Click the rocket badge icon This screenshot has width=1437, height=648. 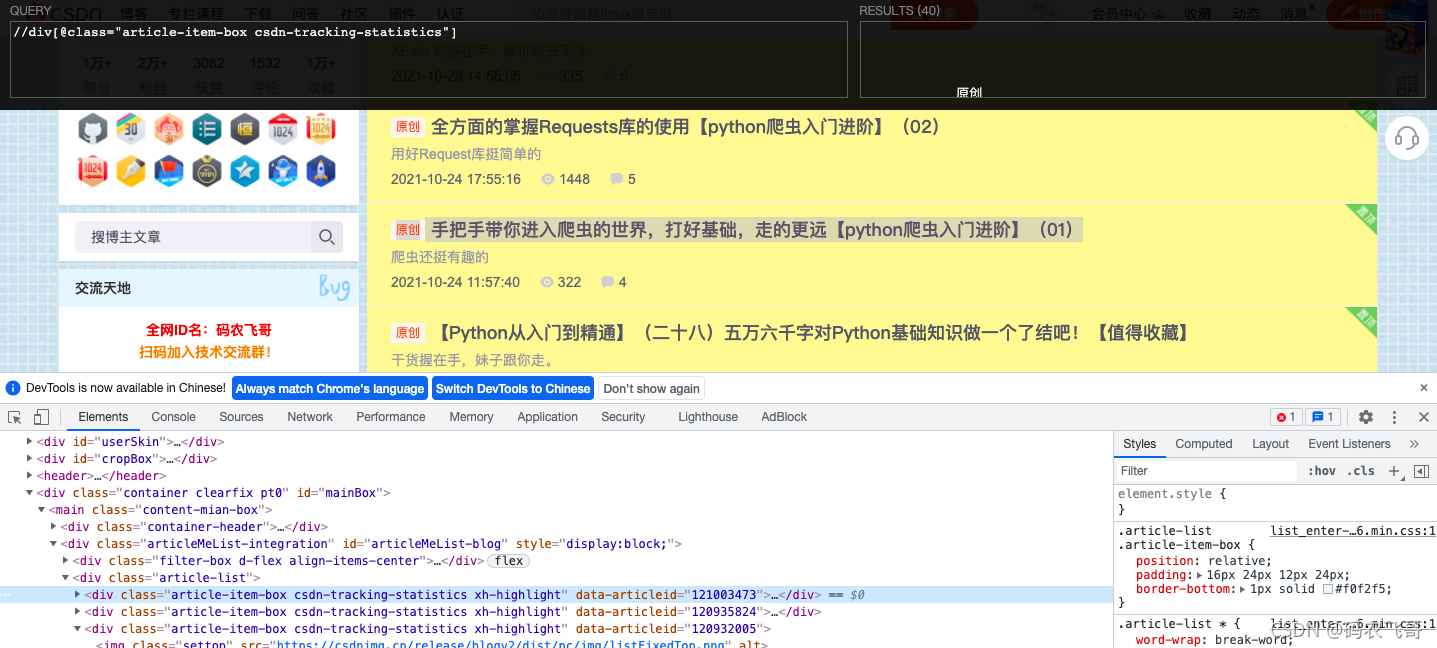coord(321,171)
